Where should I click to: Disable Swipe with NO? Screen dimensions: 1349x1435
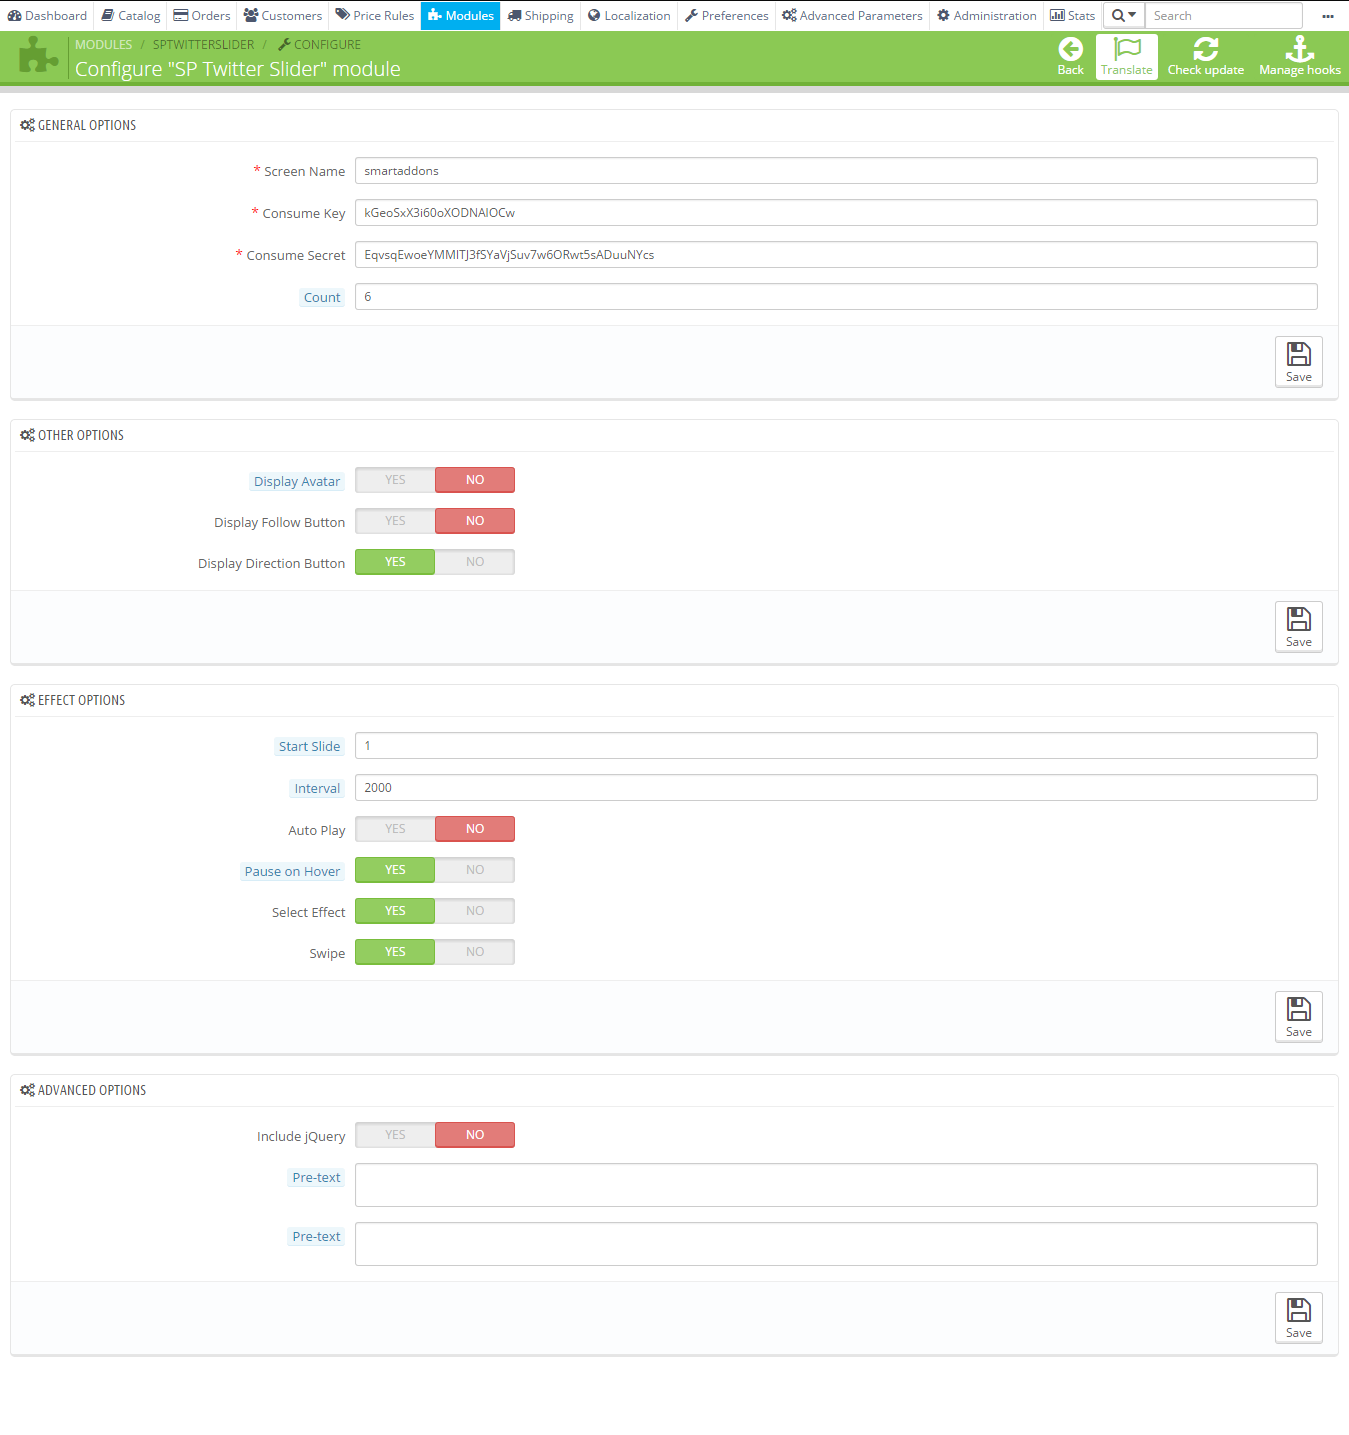click(x=475, y=952)
